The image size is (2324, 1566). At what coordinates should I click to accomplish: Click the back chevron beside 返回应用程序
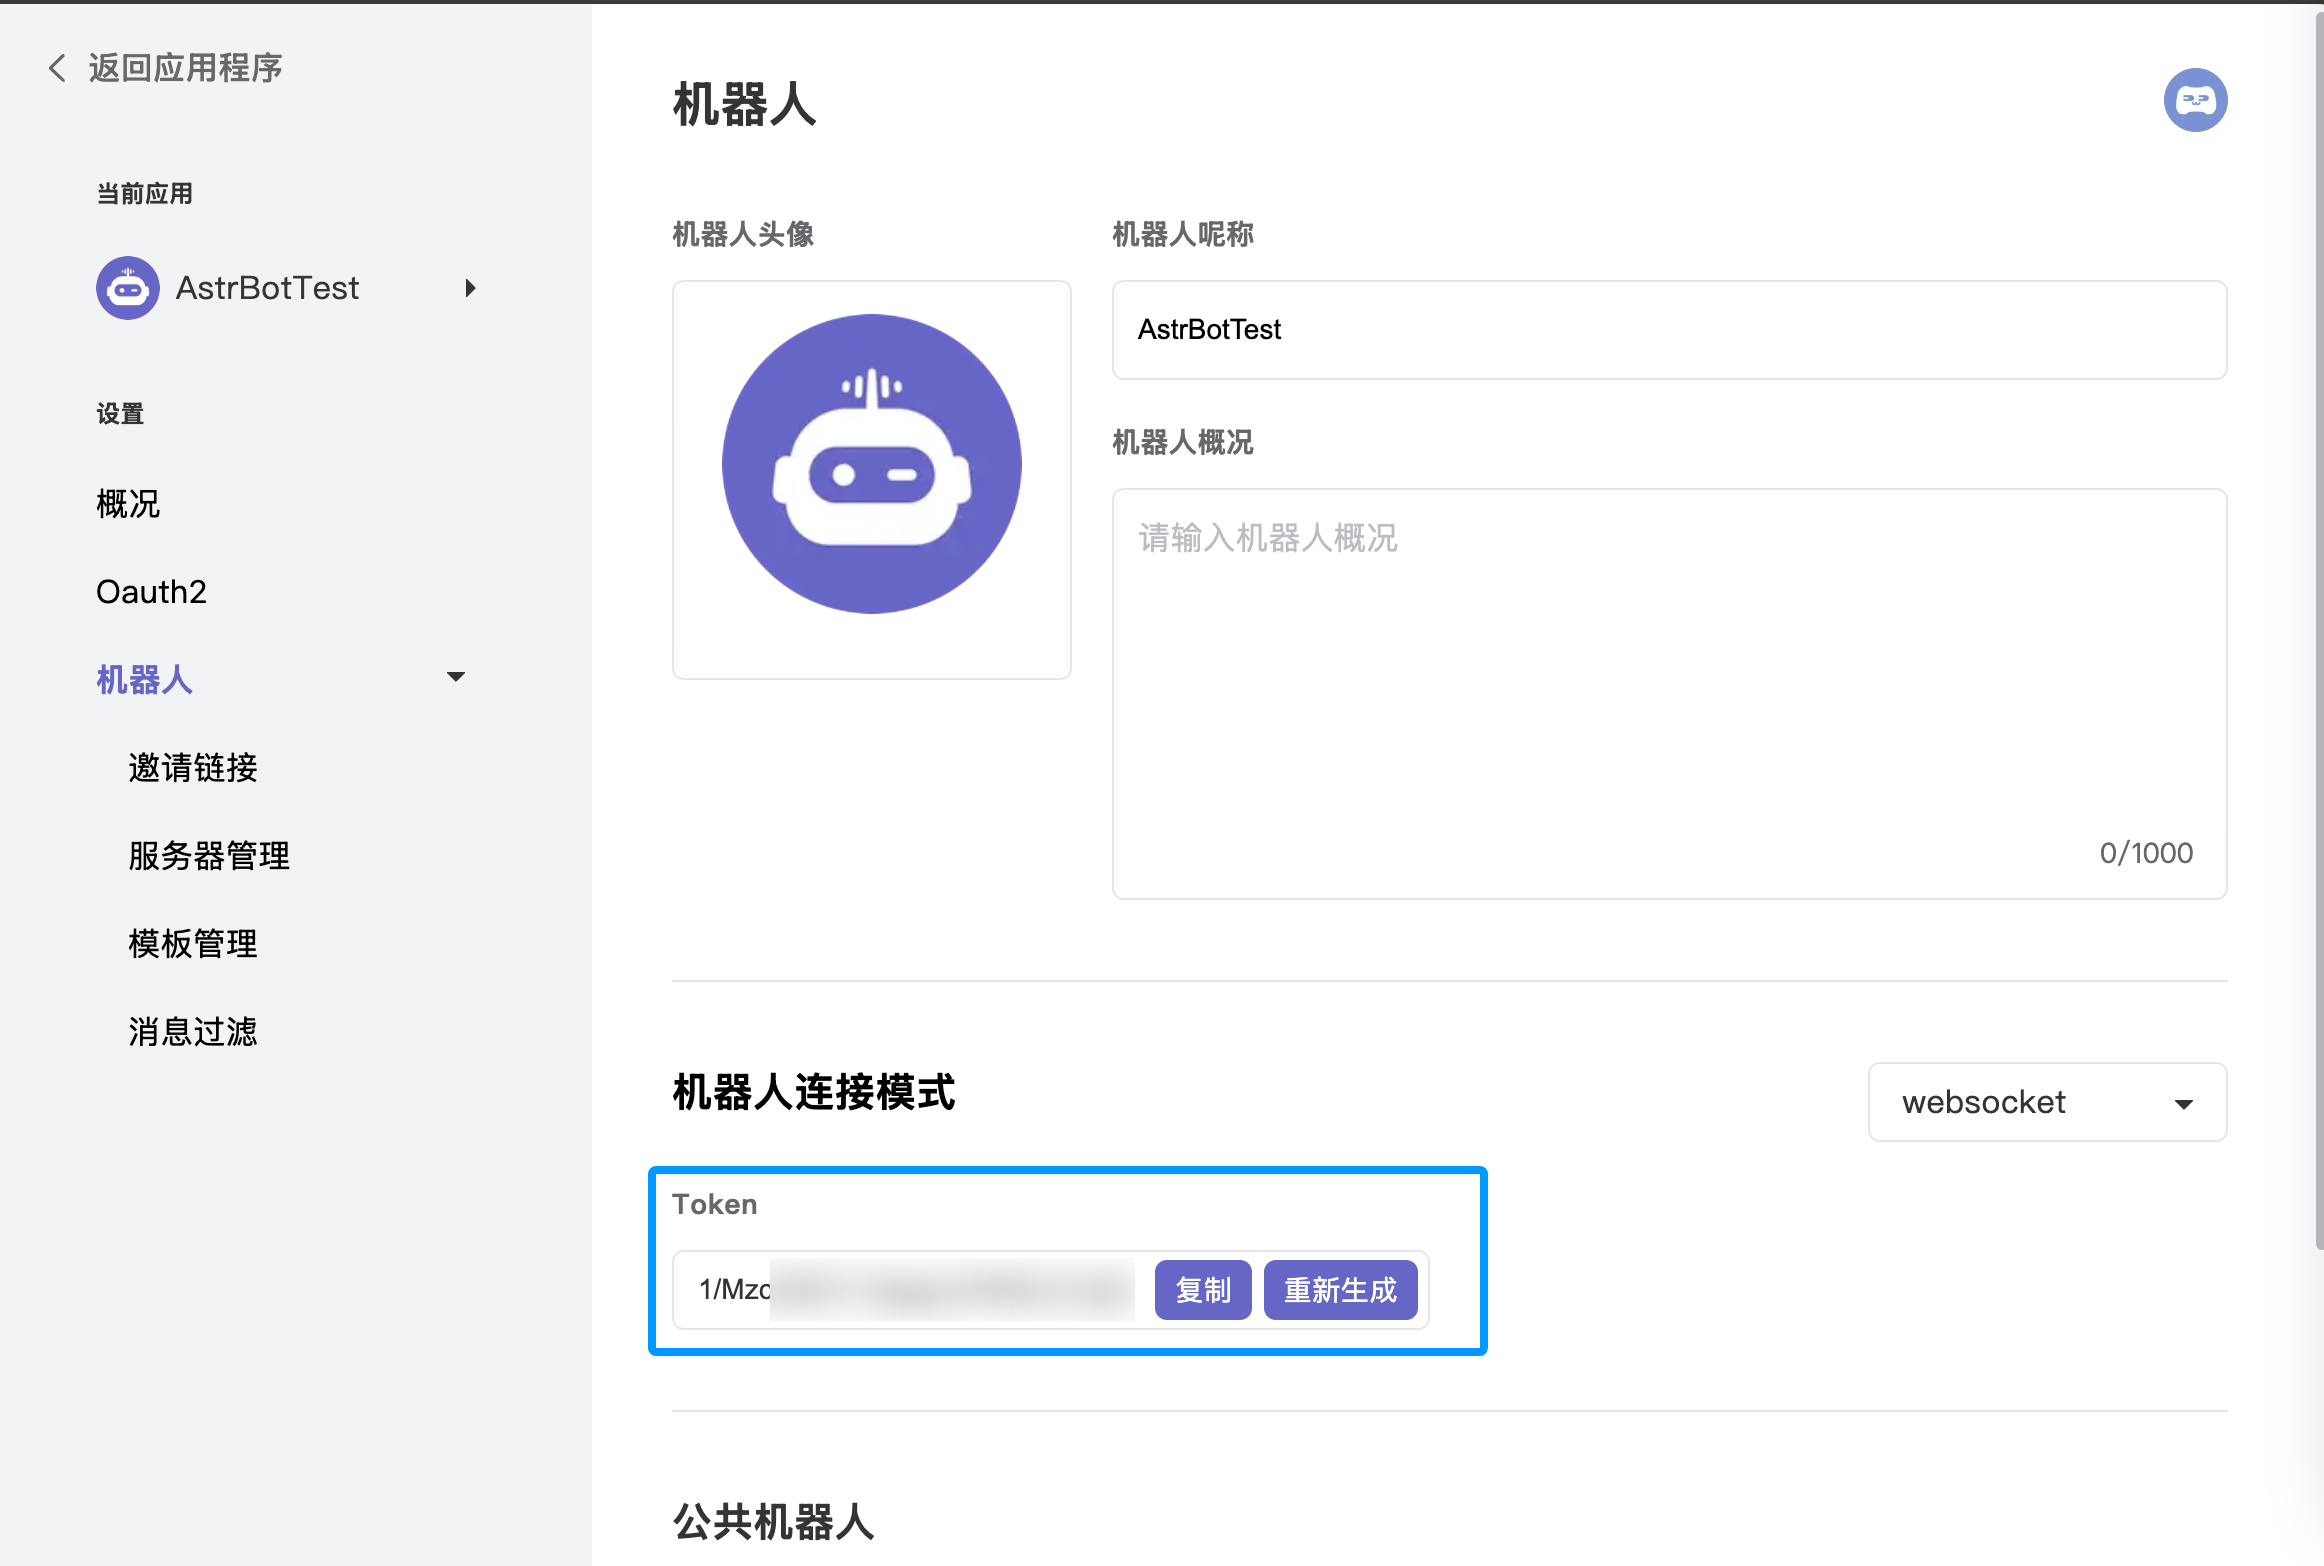[57, 68]
